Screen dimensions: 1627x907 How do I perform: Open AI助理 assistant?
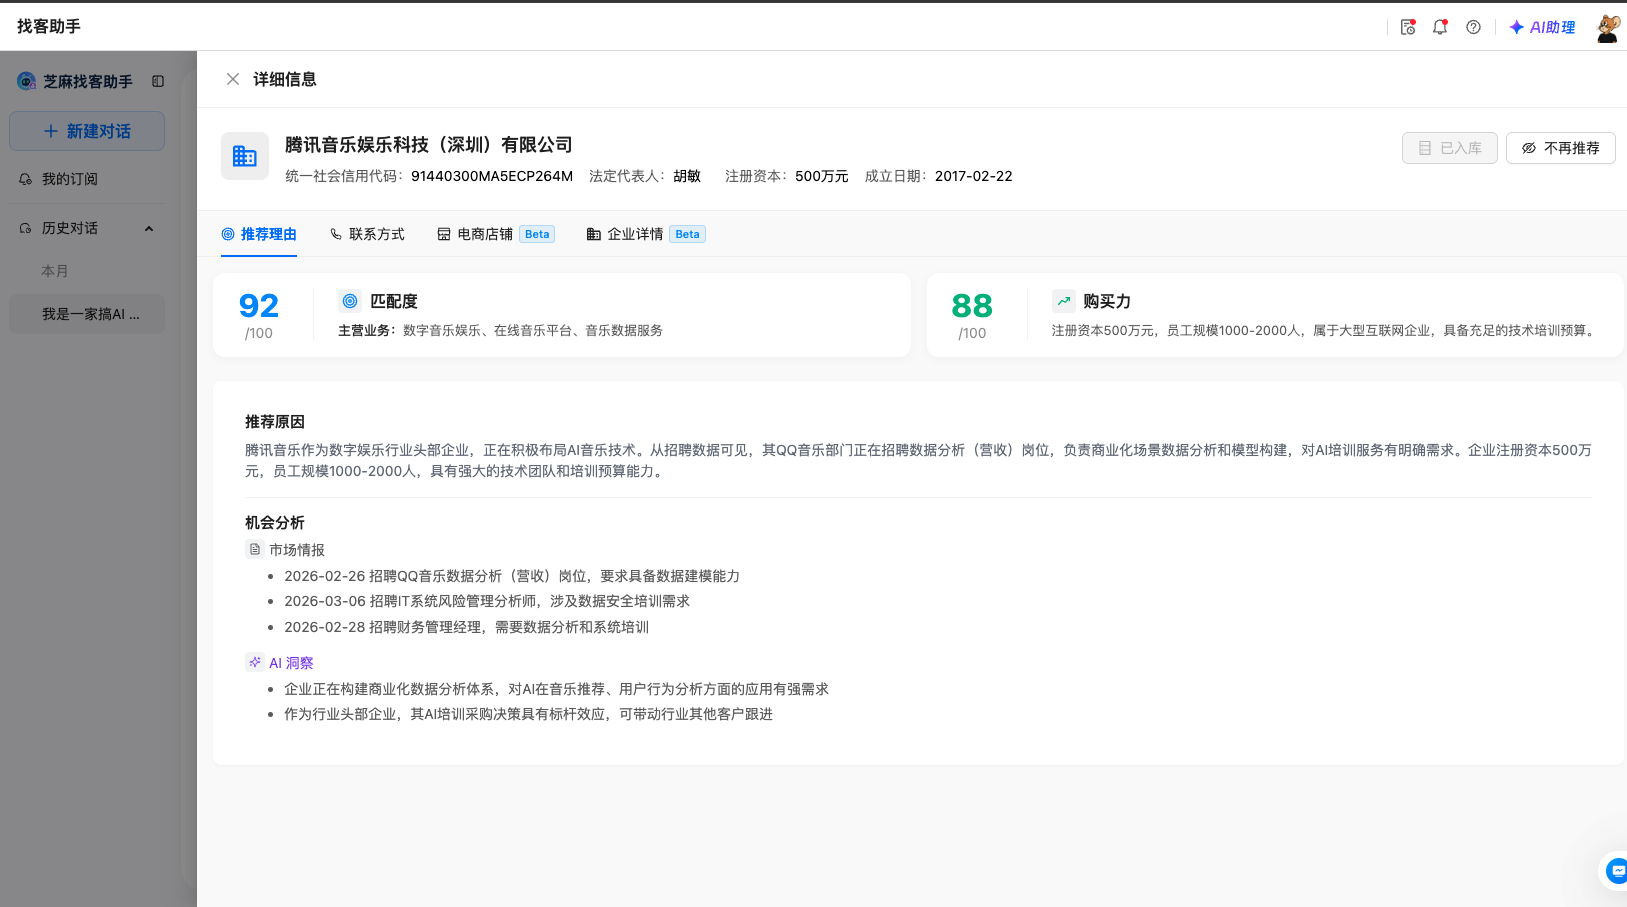pyautogui.click(x=1542, y=27)
